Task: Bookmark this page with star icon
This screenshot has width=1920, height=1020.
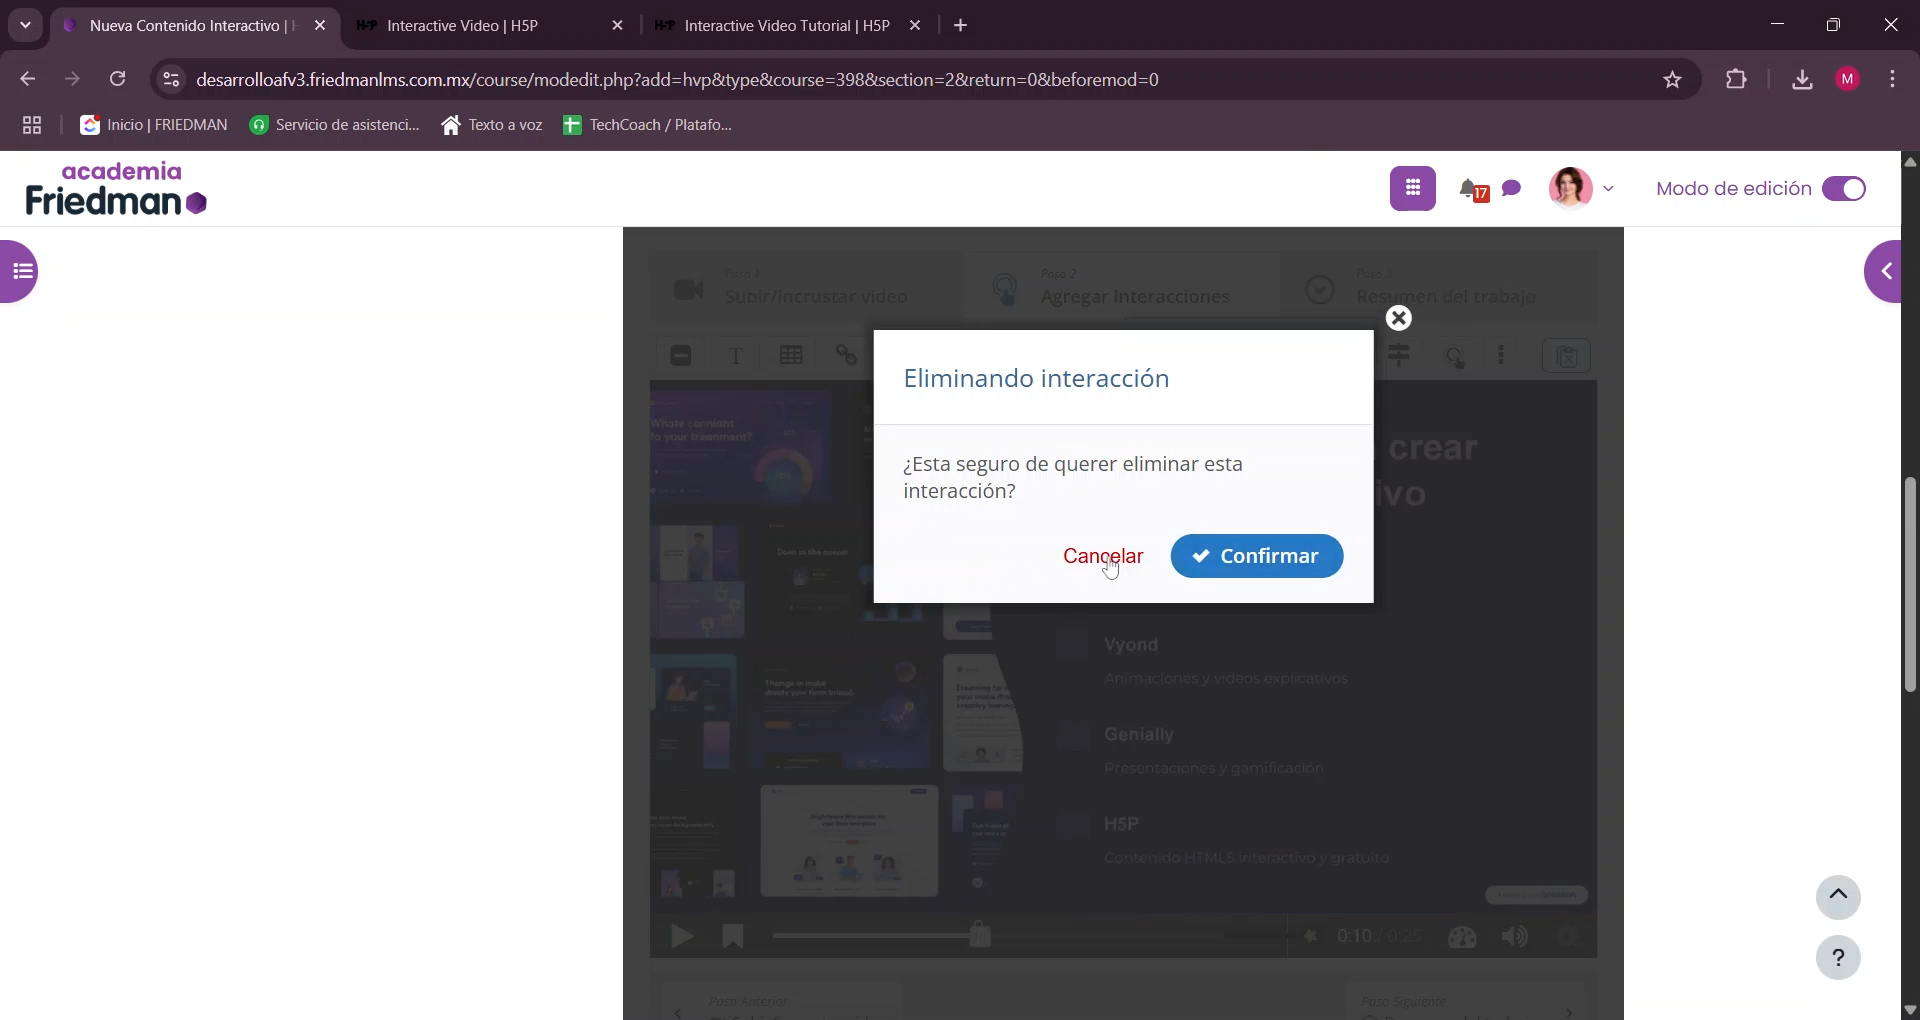Action: pos(1673,80)
